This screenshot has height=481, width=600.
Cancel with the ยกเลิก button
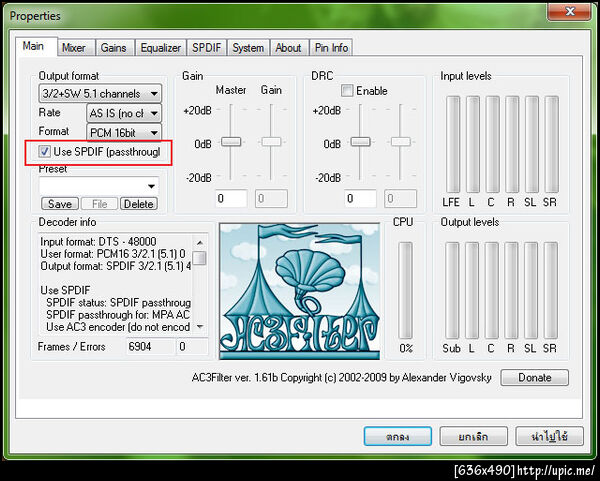473,436
